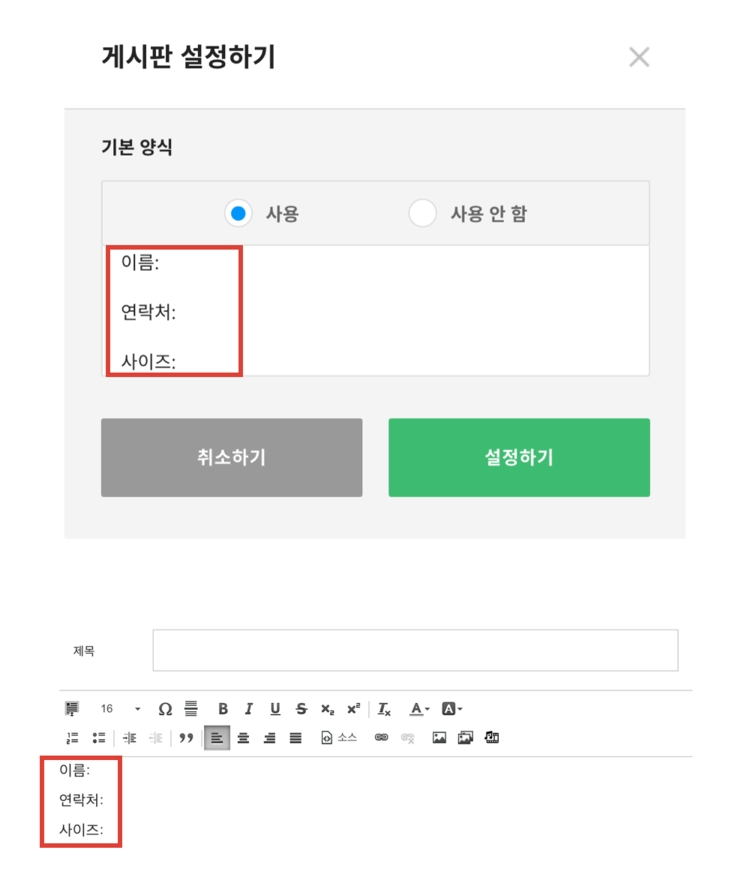Format text as block quote

click(x=186, y=738)
